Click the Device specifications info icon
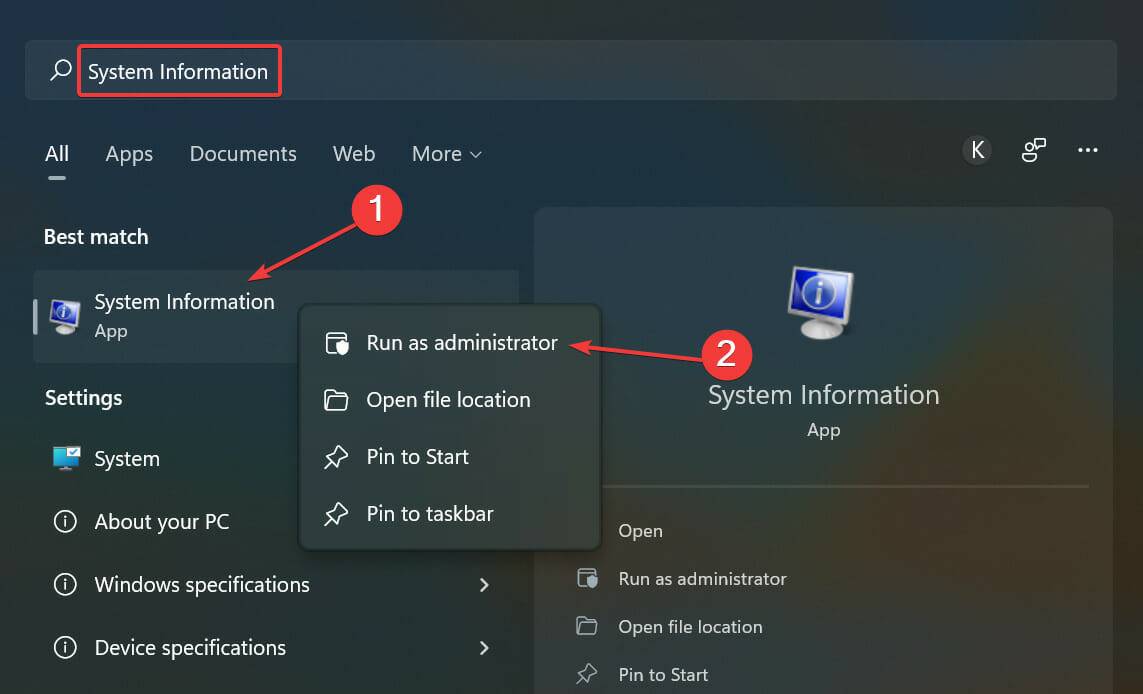1143x694 pixels. pos(65,648)
